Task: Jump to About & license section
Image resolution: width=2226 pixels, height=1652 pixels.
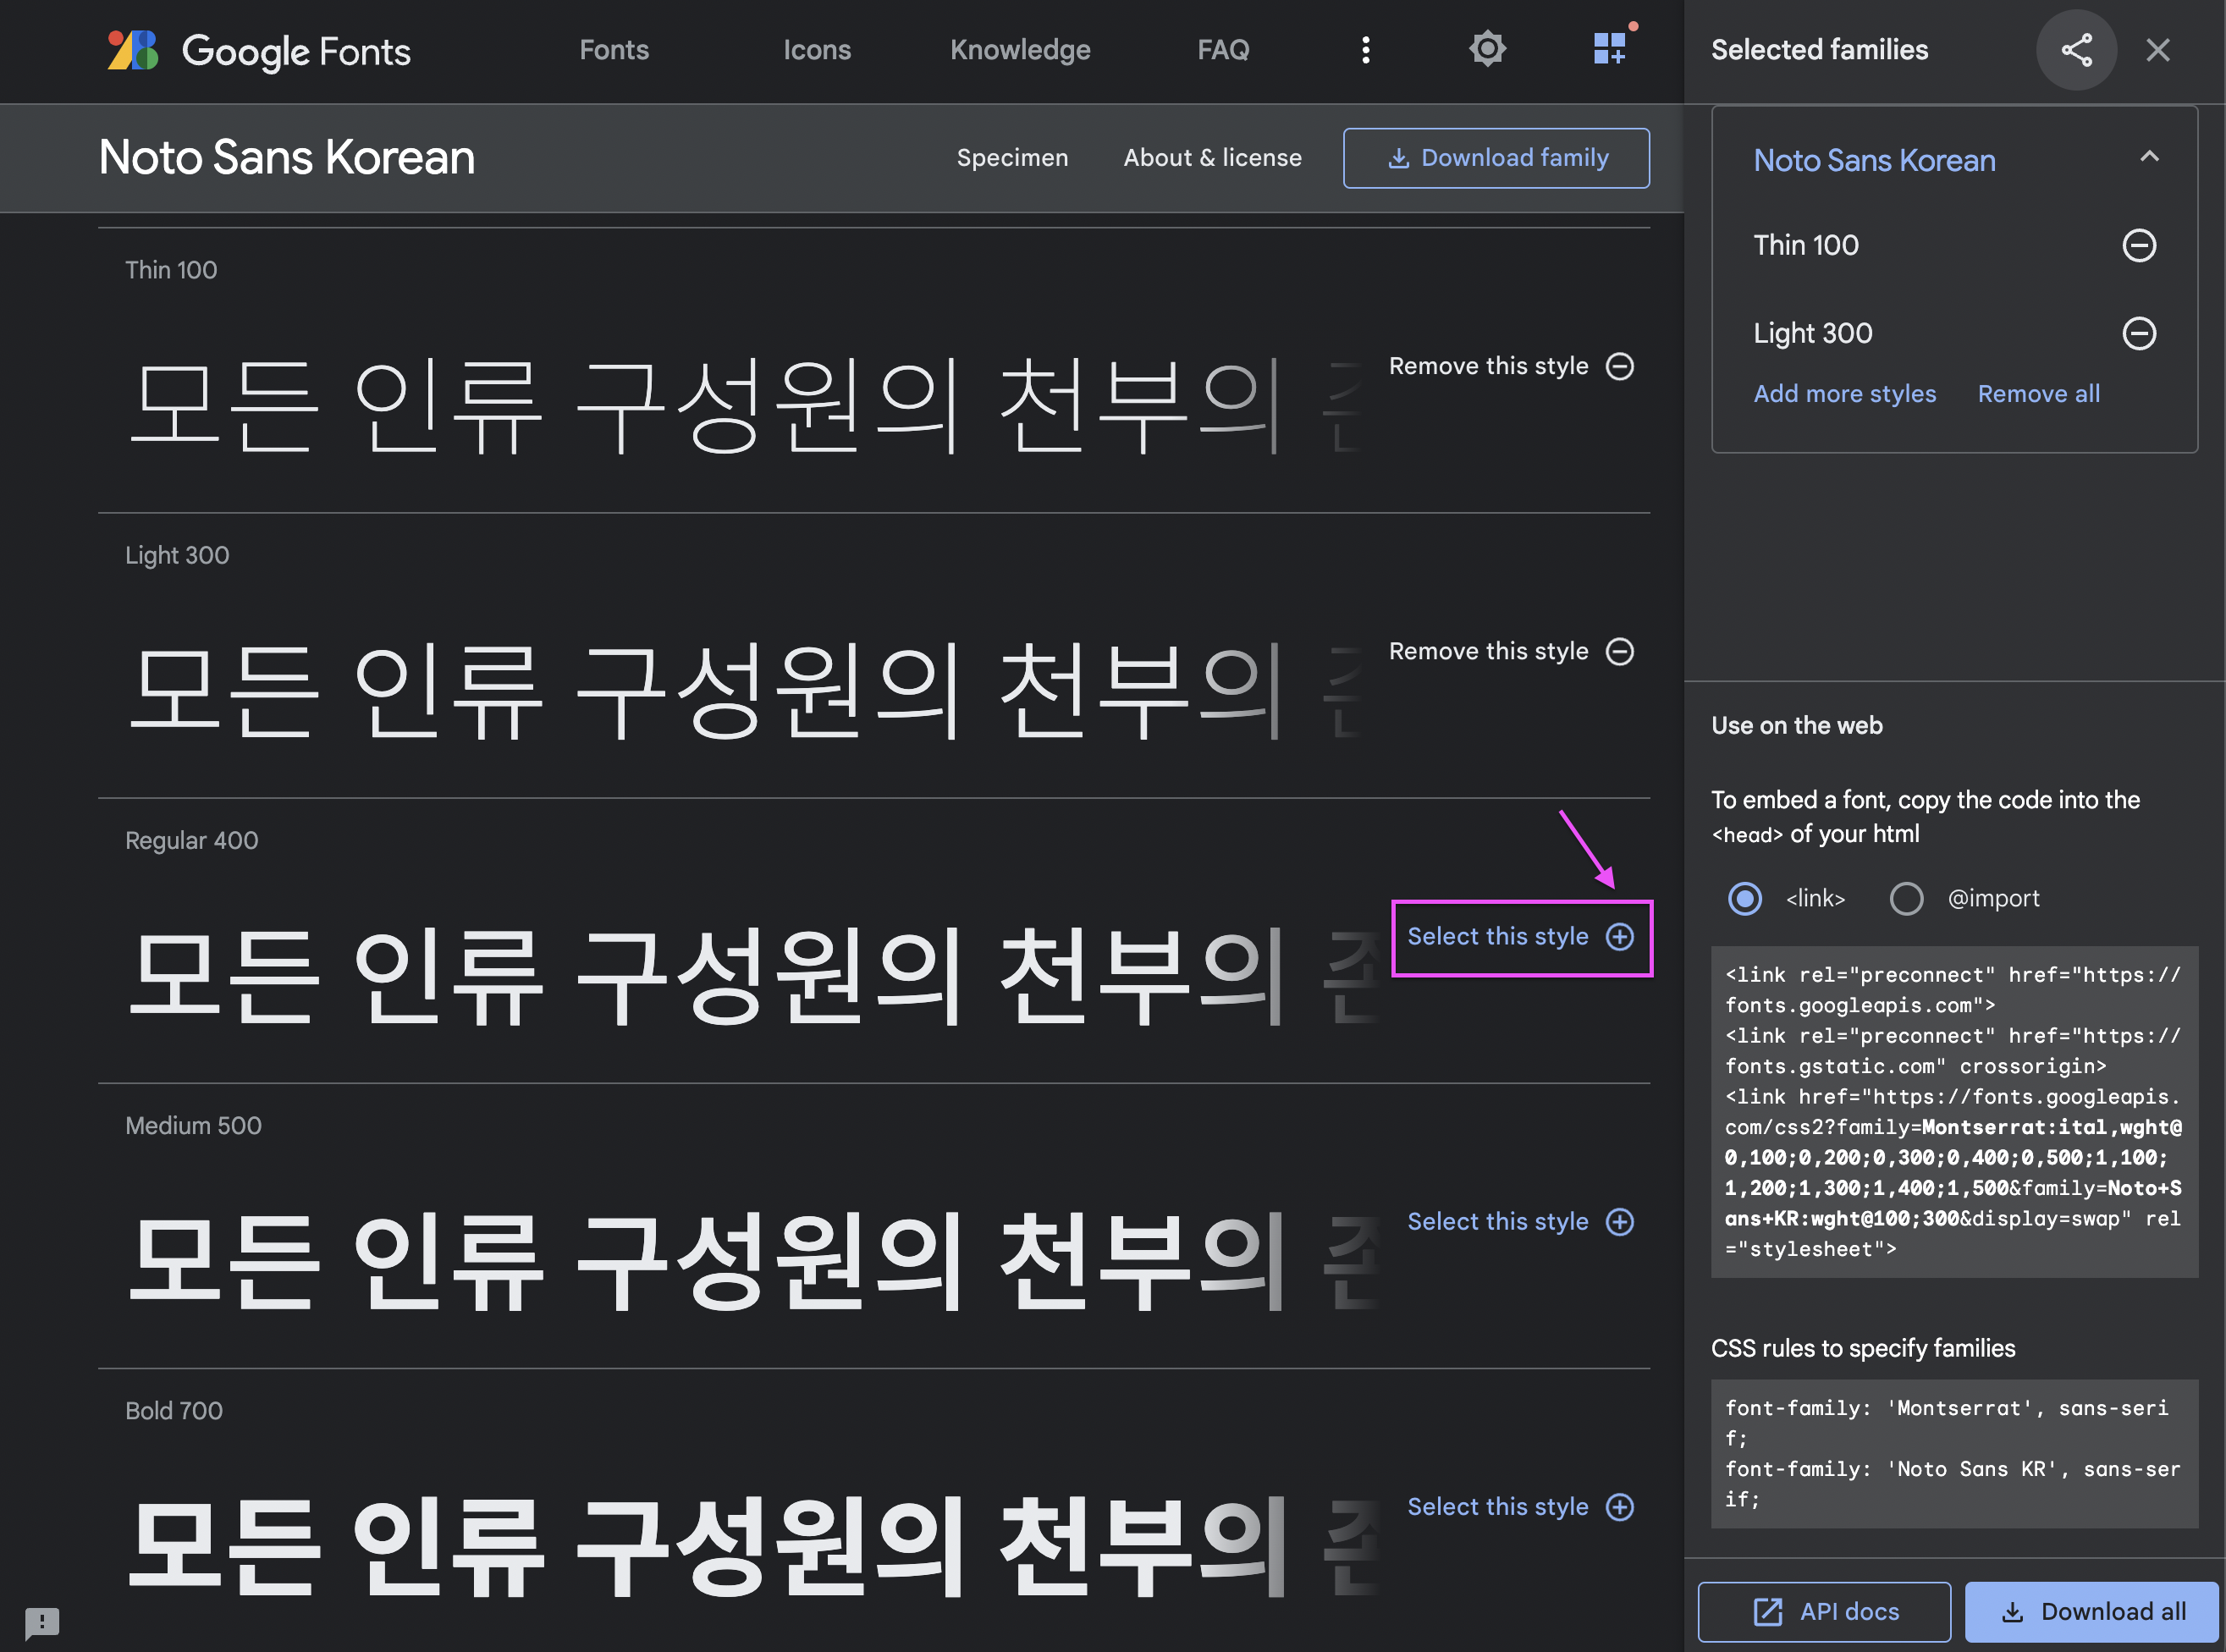Action: [1212, 158]
